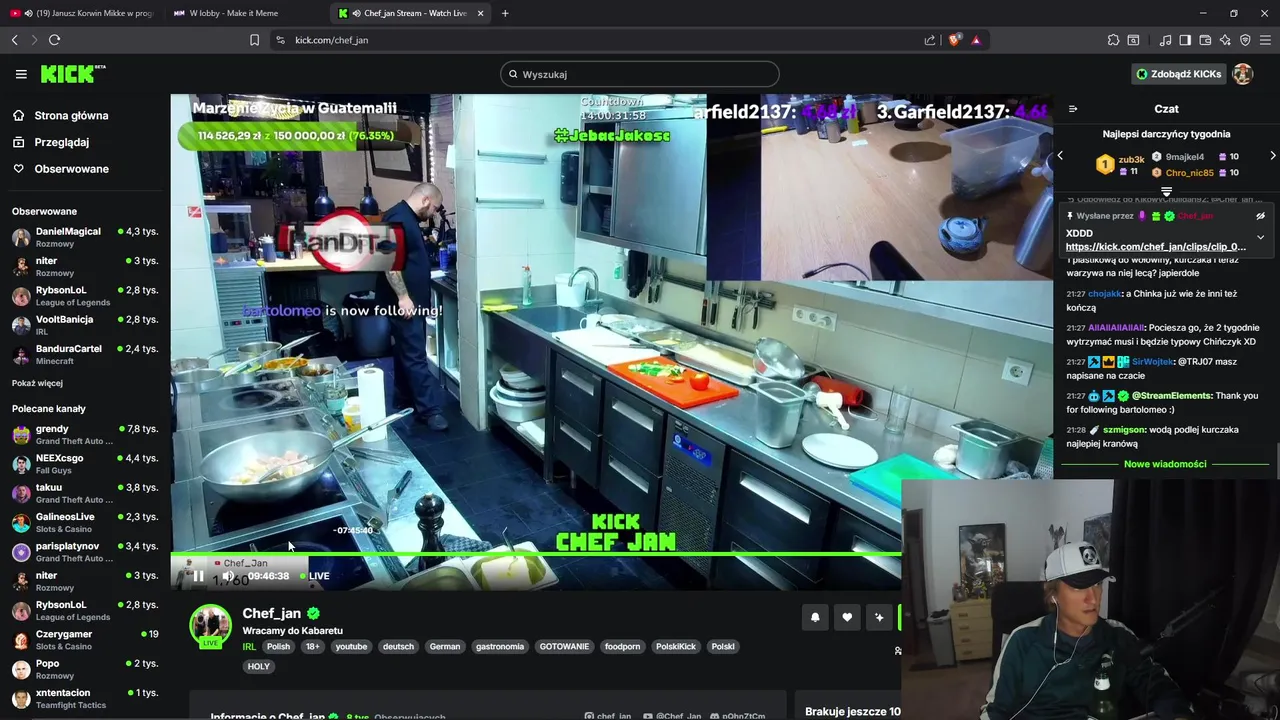Open the IRL category link
This screenshot has height=720, width=1280.
pos(249,646)
